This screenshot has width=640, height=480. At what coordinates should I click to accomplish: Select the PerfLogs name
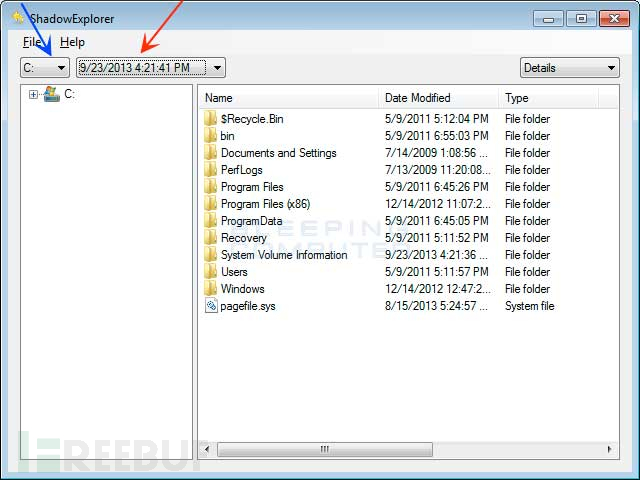(242, 170)
